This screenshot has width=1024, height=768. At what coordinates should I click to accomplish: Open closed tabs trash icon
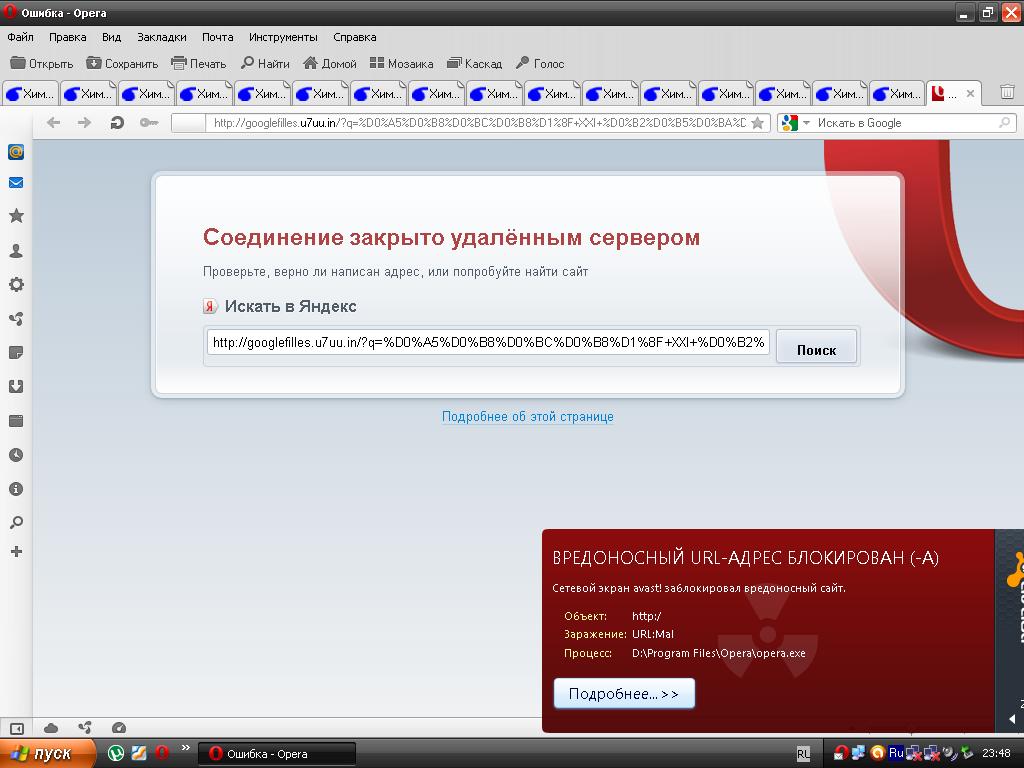(x=1007, y=93)
